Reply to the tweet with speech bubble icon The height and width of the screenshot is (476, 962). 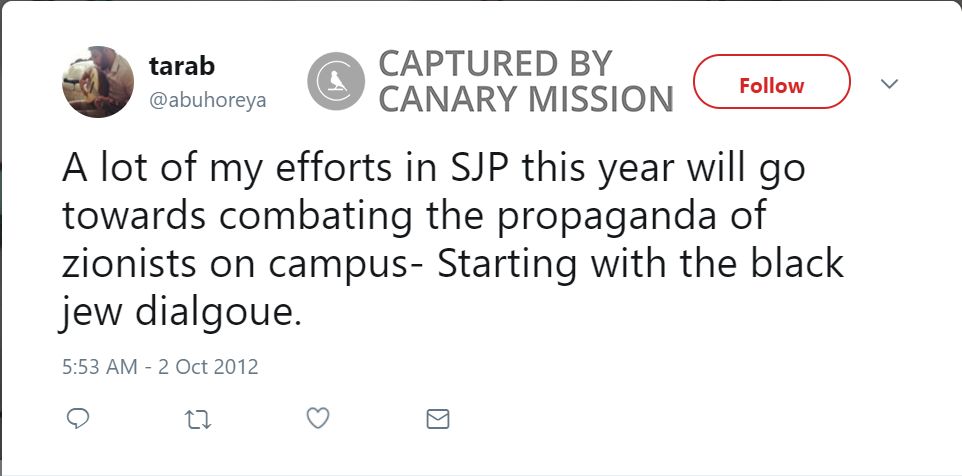coord(78,419)
